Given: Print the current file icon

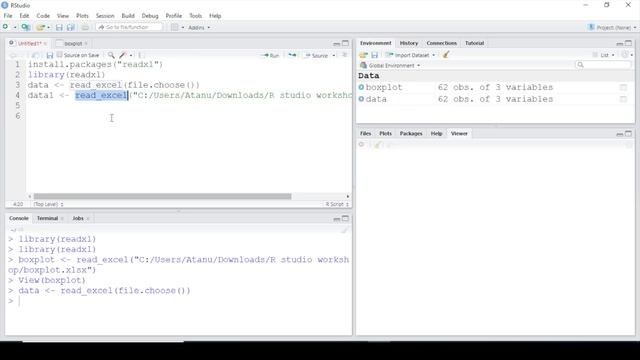Looking at the screenshot, I should click(x=85, y=27).
